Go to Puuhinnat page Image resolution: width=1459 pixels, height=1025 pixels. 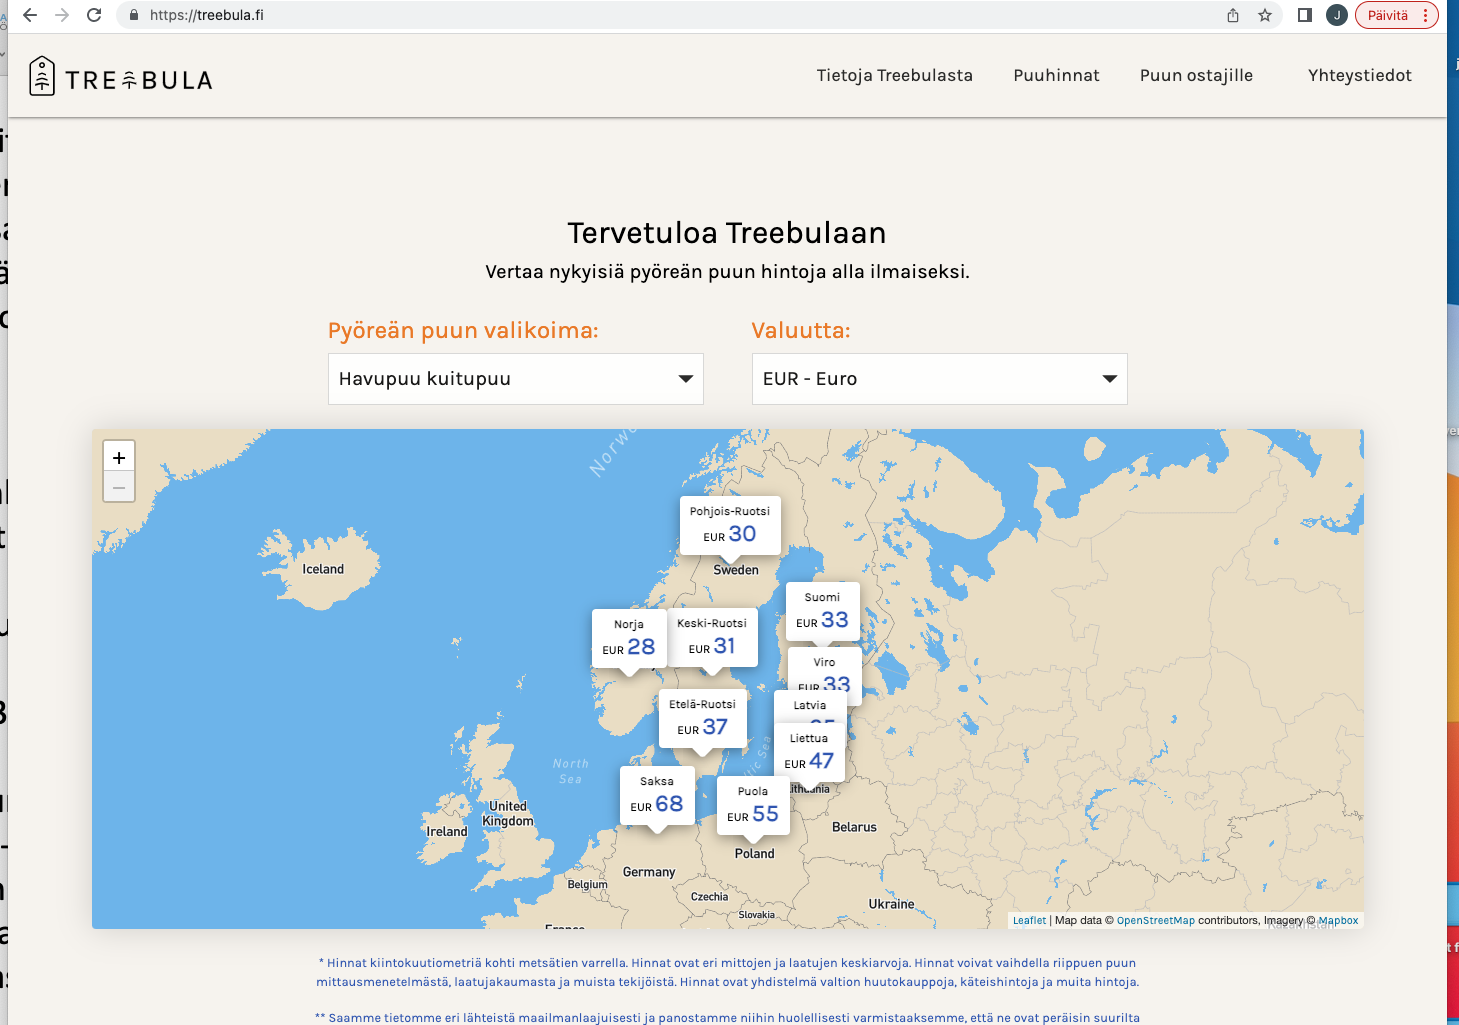(x=1056, y=75)
